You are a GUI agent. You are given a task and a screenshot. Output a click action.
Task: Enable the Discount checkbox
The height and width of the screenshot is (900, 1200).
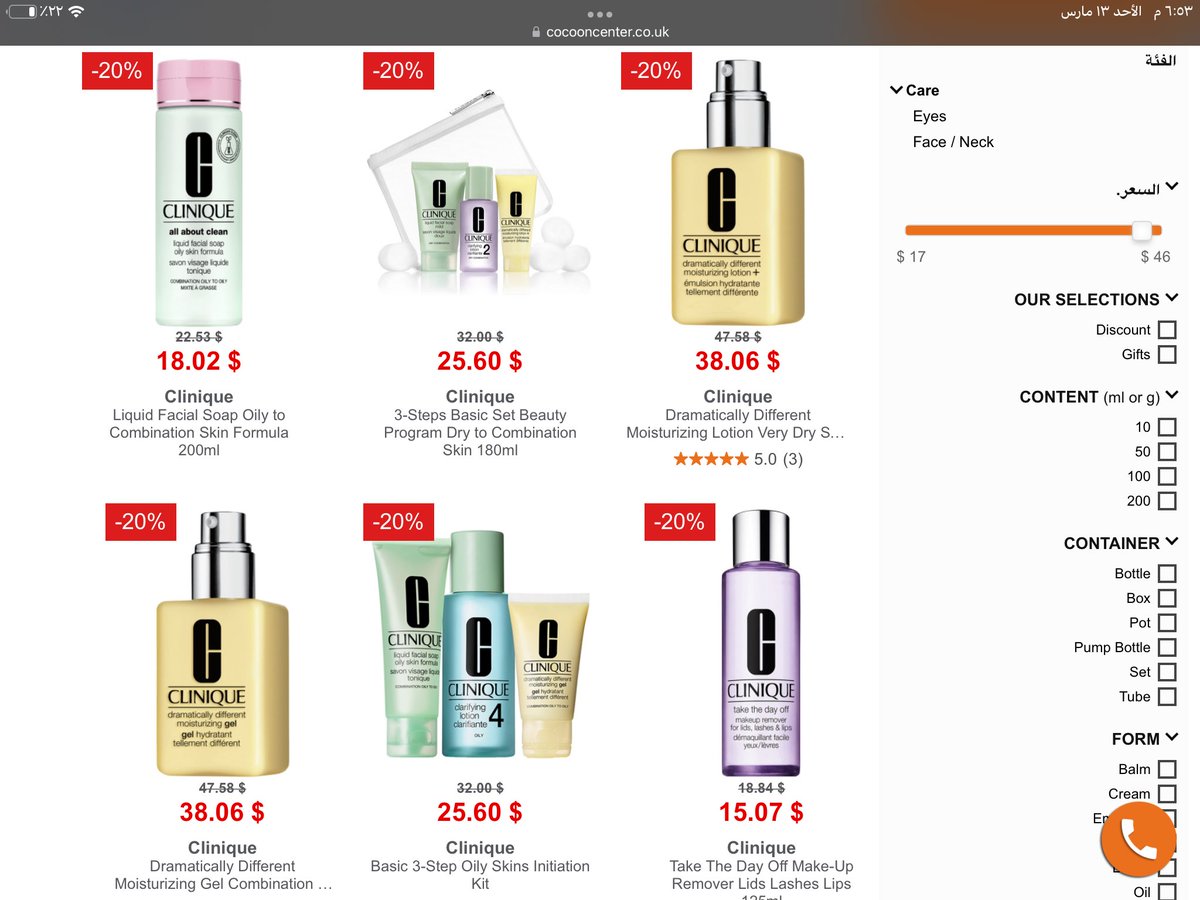pyautogui.click(x=1166, y=330)
